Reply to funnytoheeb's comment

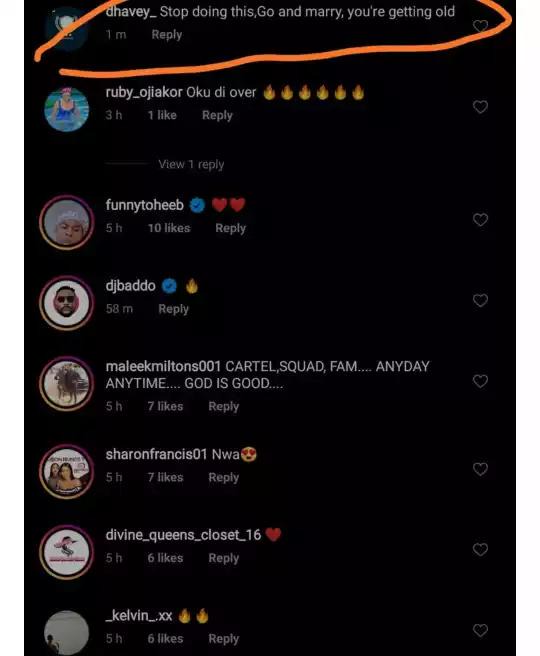[x=230, y=228]
